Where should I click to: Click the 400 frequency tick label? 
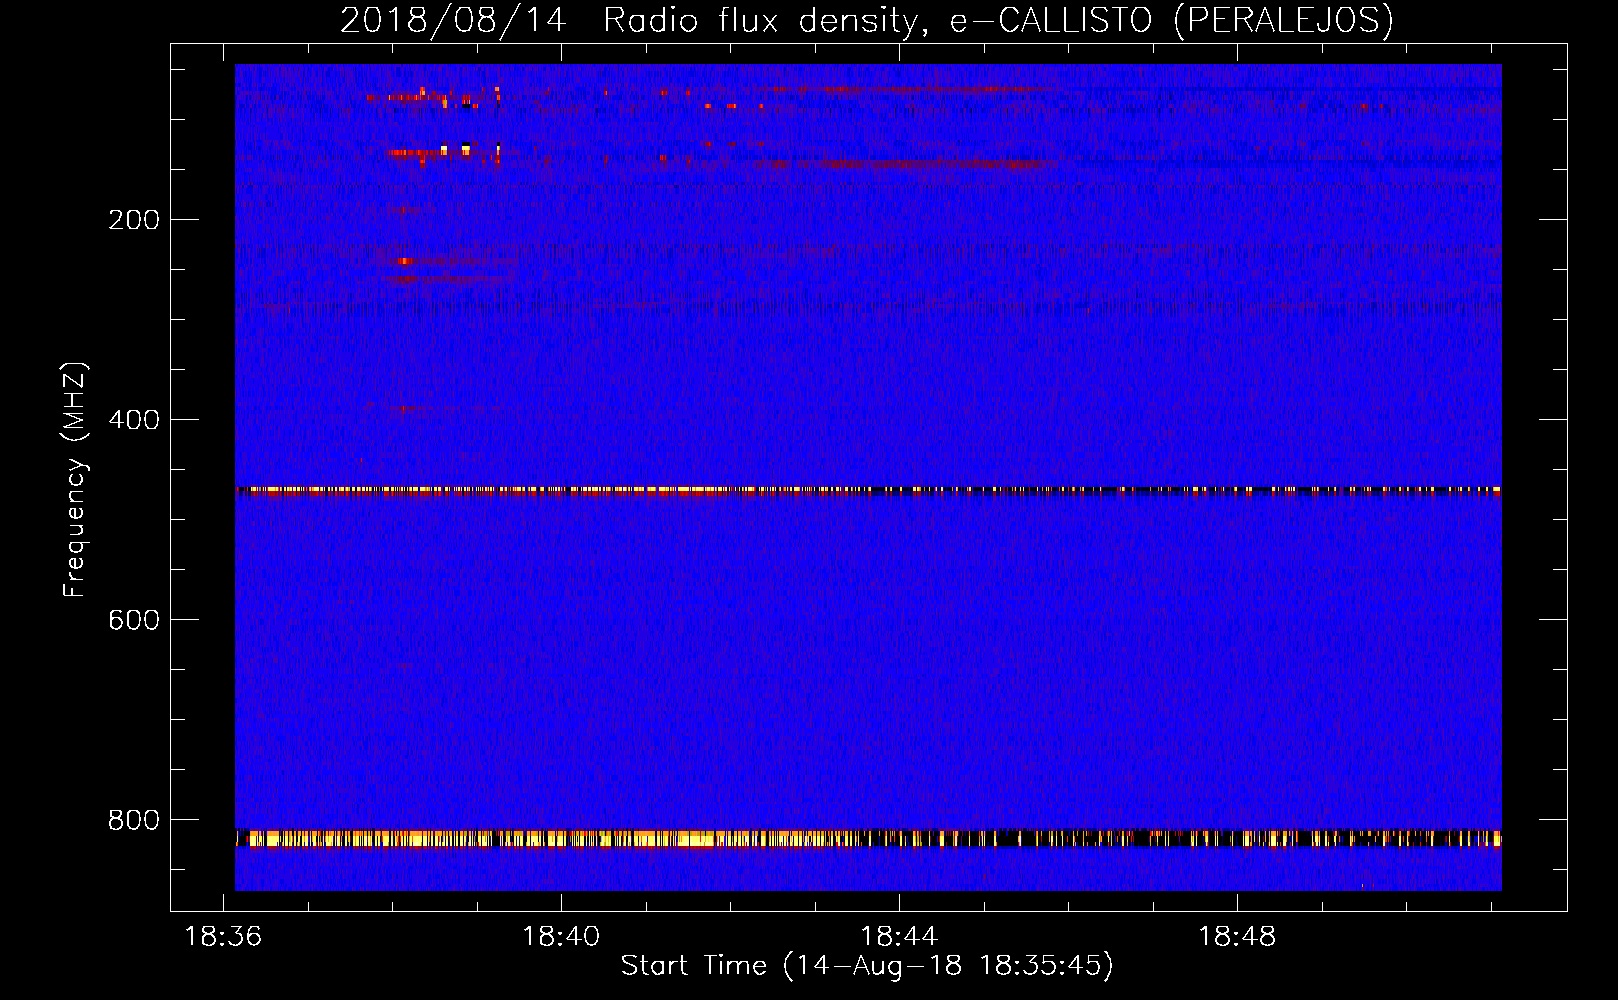tap(134, 420)
